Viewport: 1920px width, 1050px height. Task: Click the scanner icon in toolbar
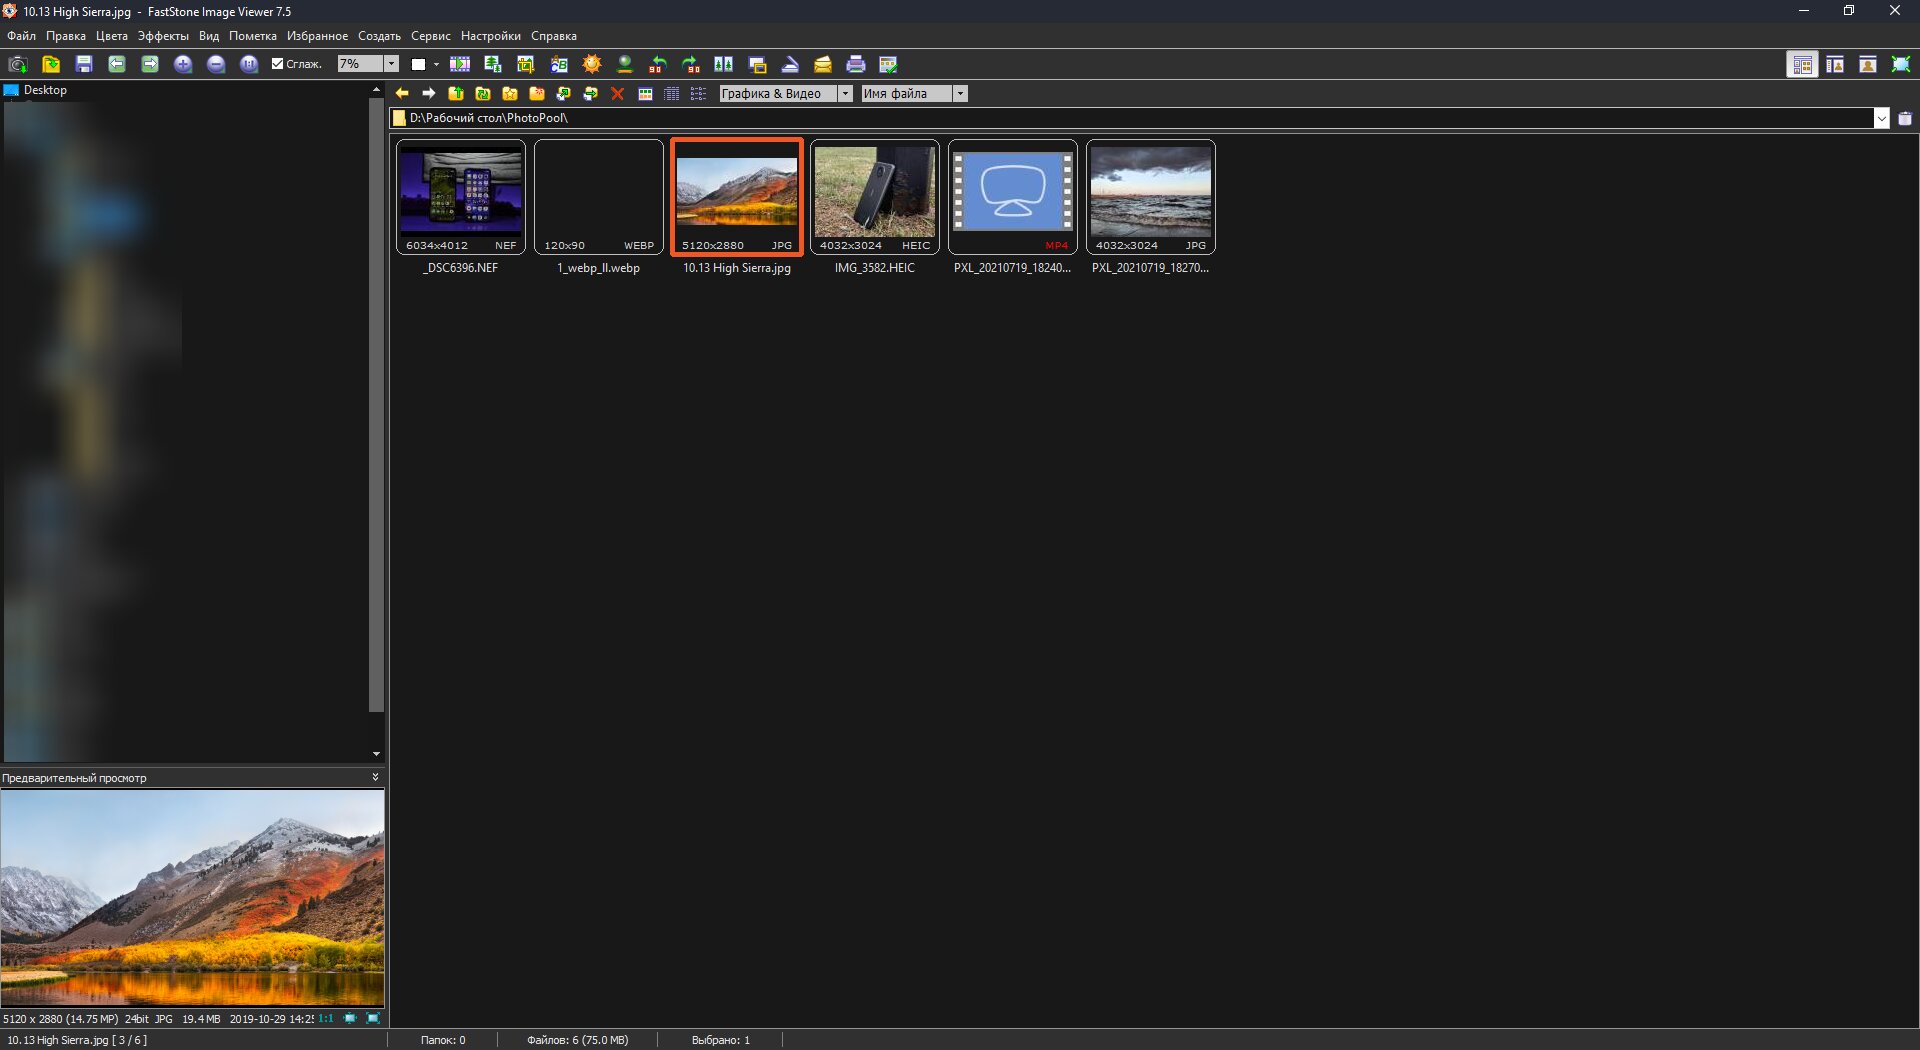pyautogui.click(x=790, y=64)
